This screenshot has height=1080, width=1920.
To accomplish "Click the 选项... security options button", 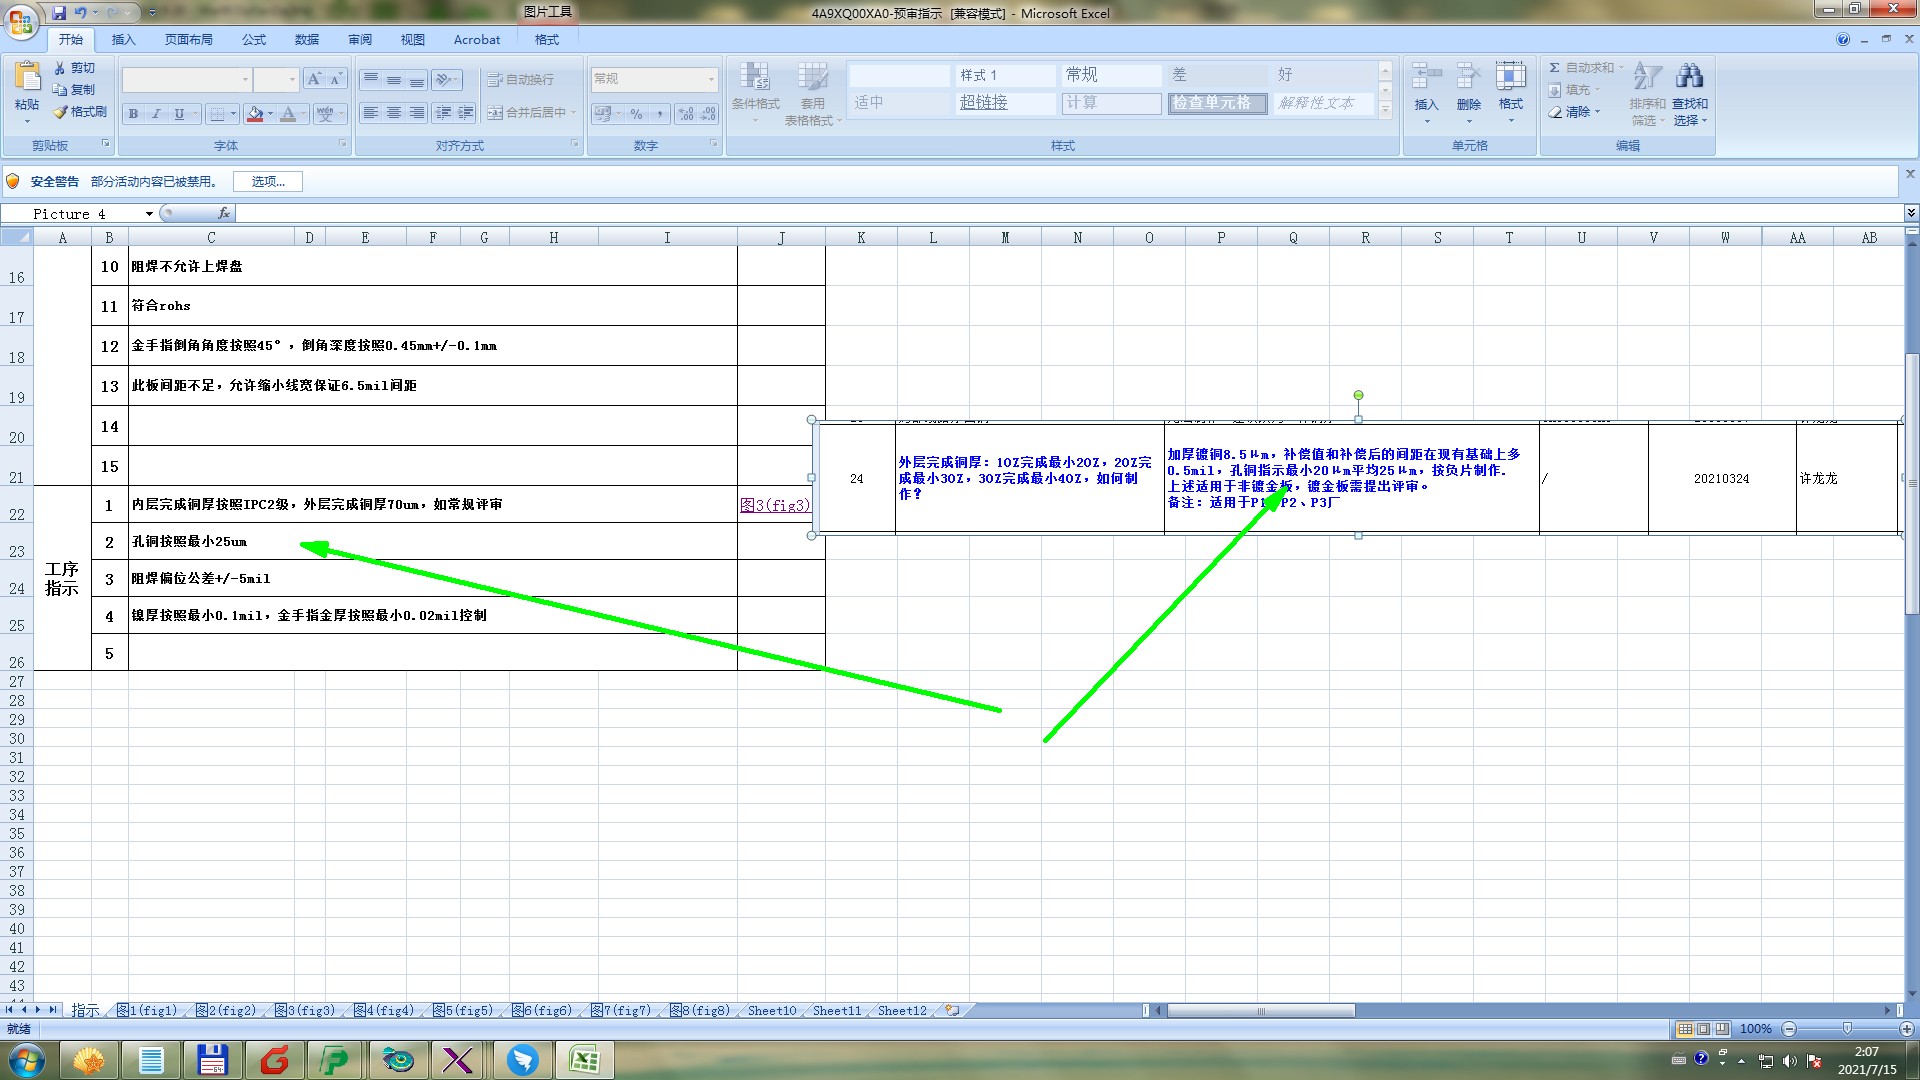I will 268,182.
